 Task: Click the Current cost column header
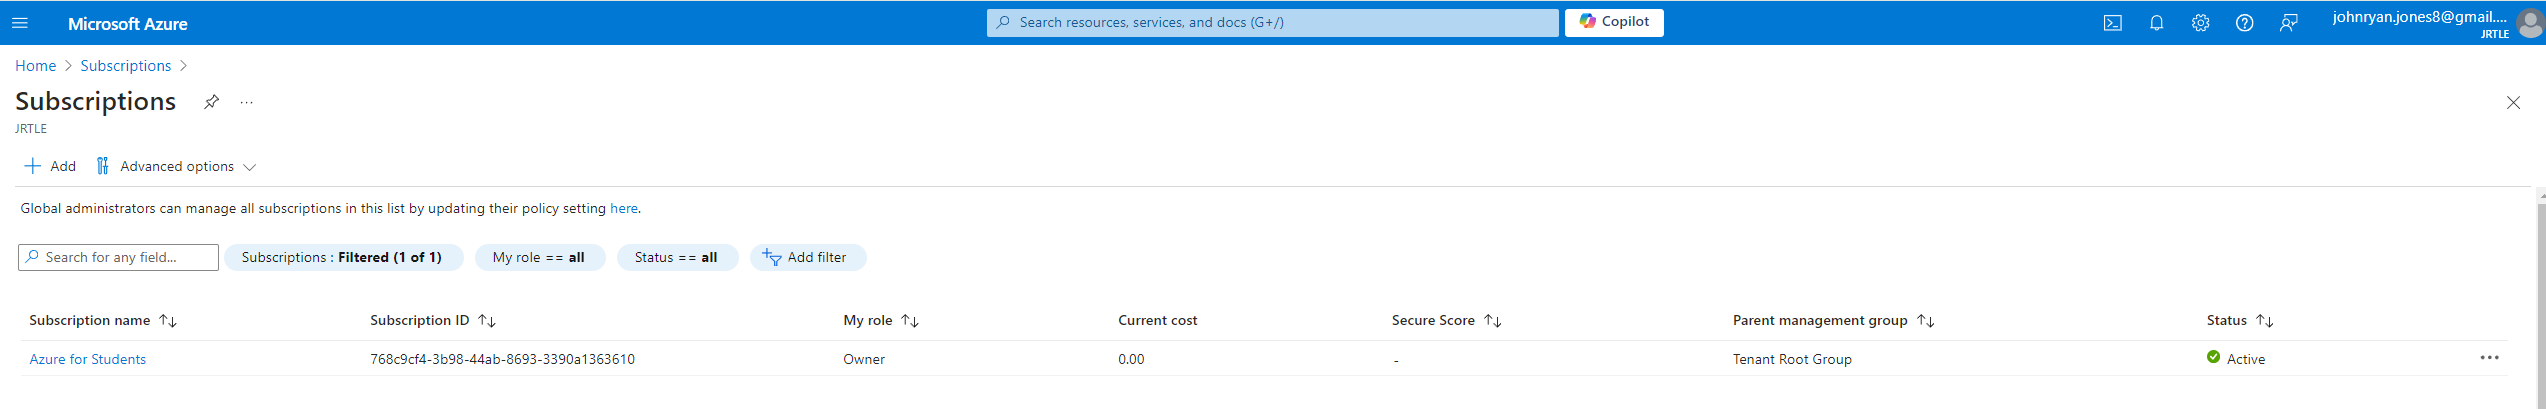click(x=1158, y=321)
